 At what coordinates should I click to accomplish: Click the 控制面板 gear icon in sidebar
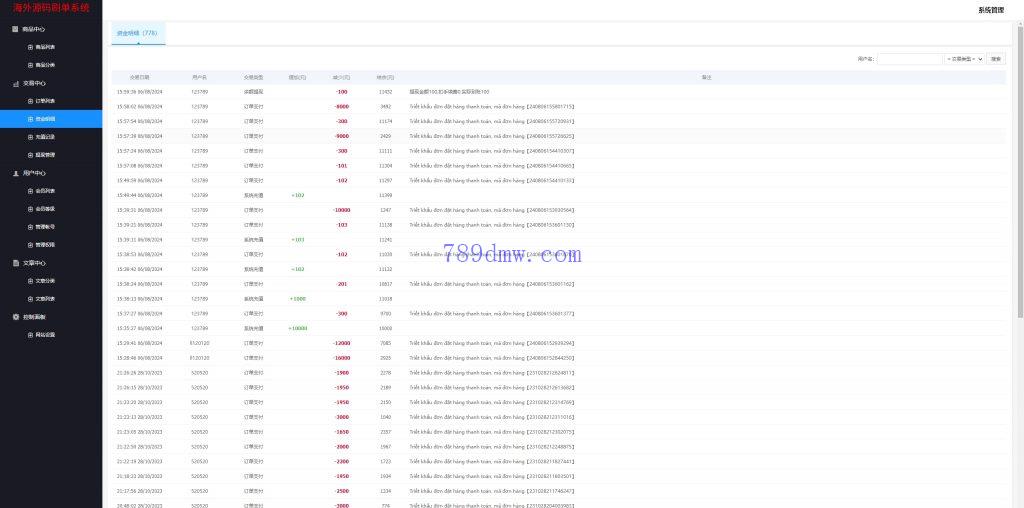(x=15, y=317)
